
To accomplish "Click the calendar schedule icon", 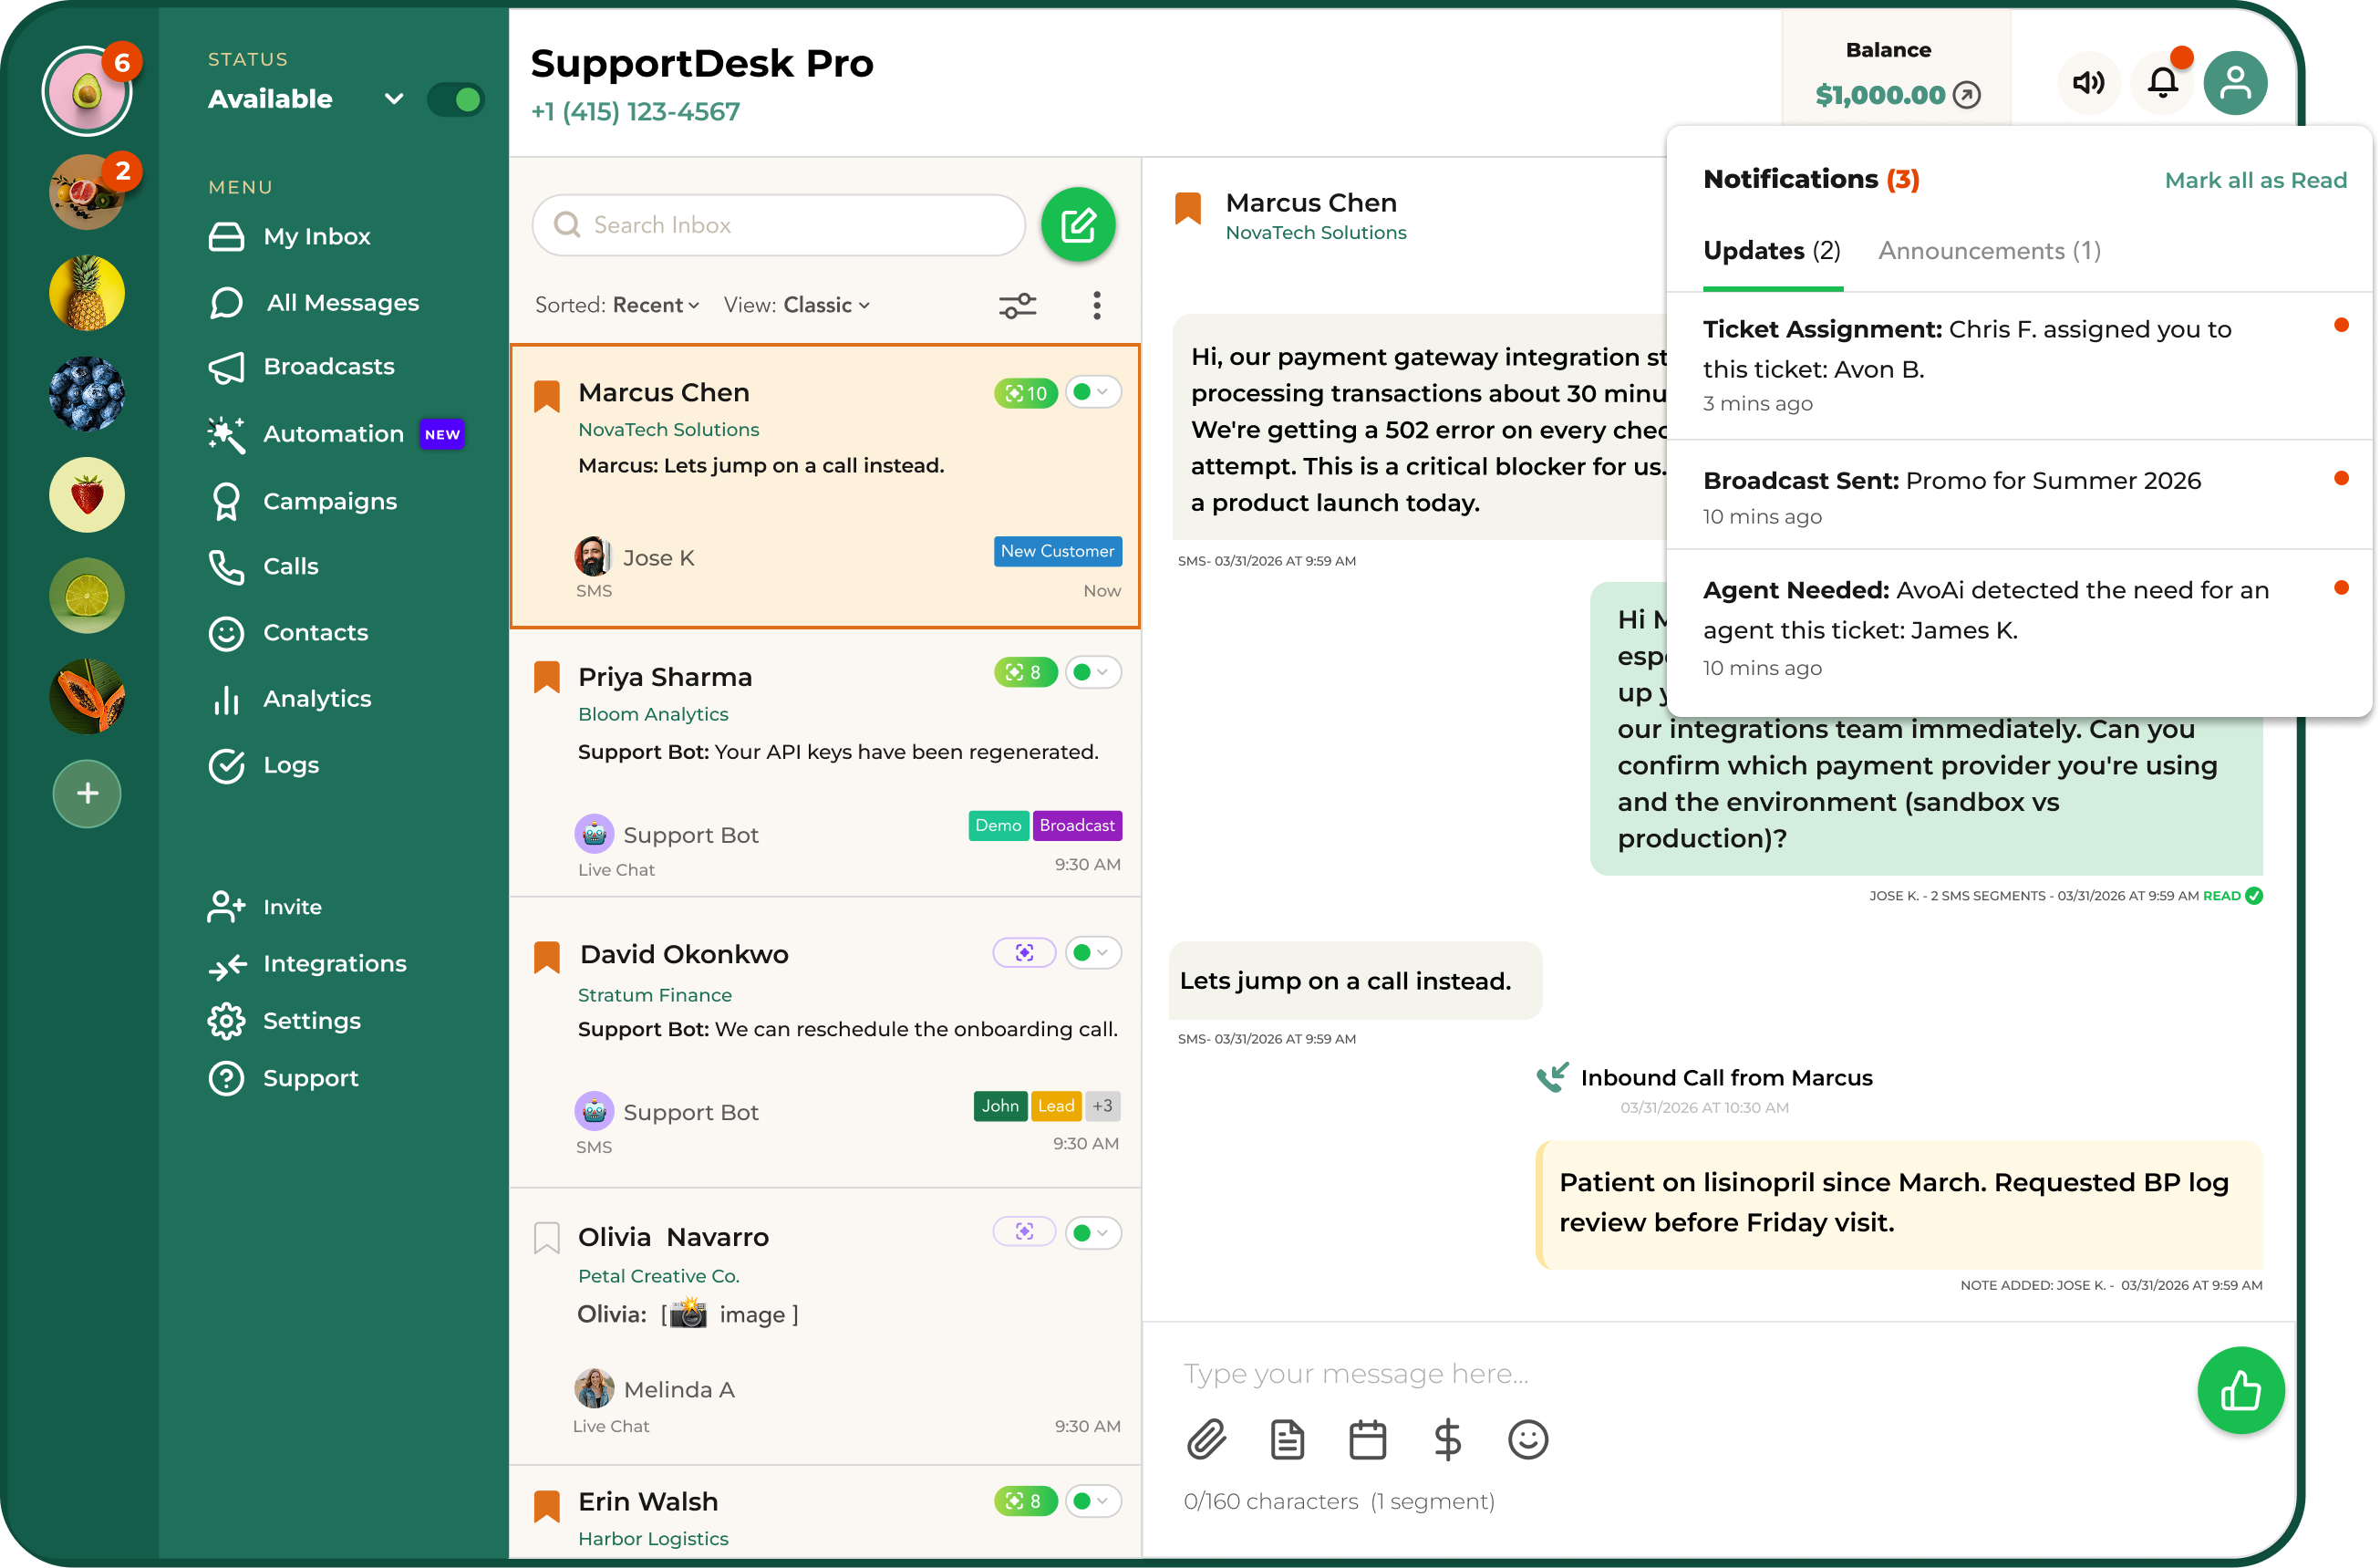I will [1367, 1440].
